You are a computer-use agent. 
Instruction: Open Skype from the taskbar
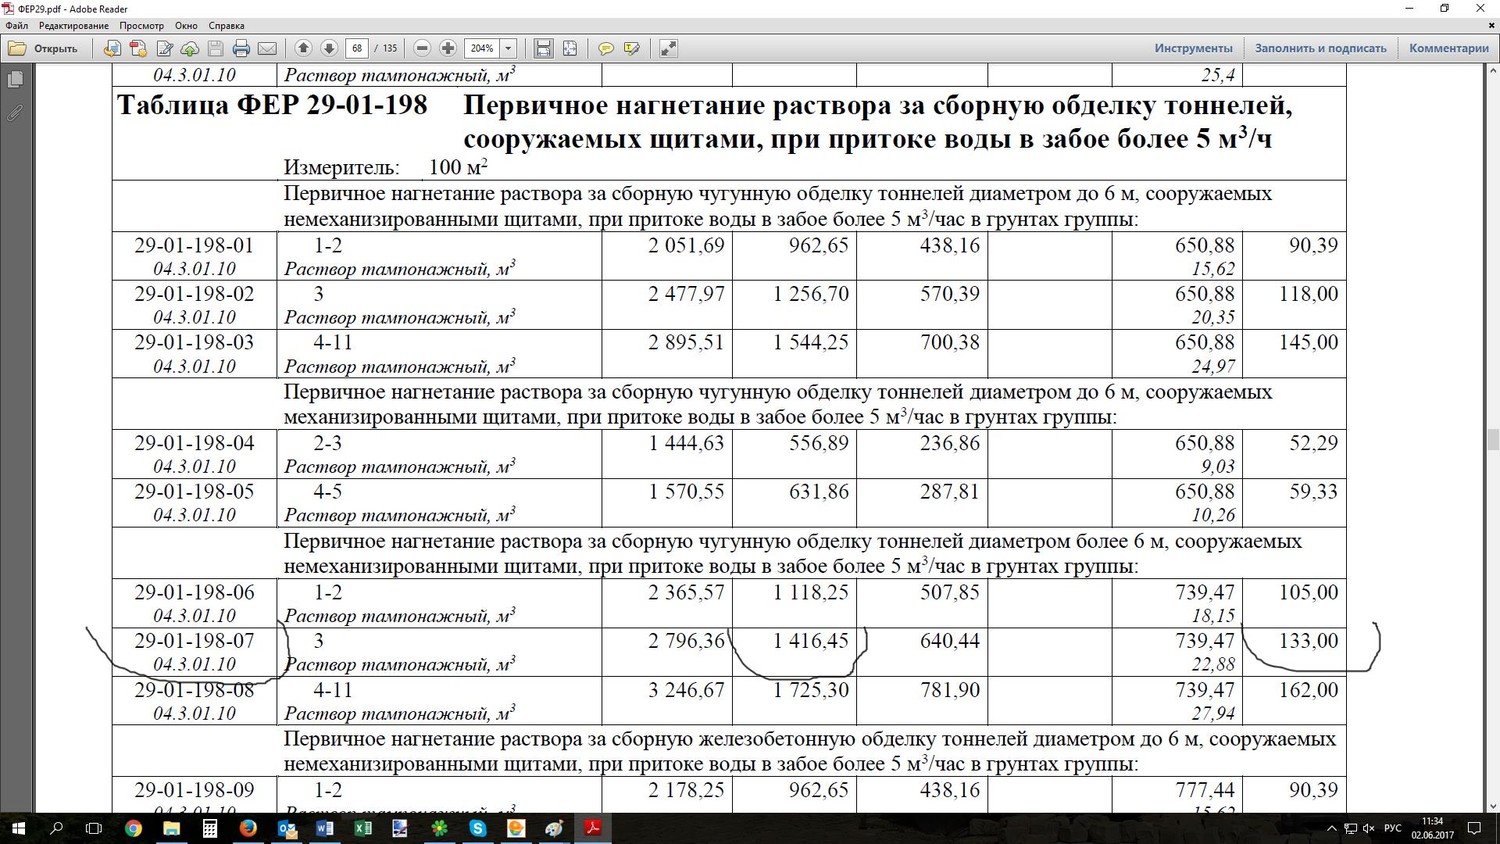click(x=477, y=828)
